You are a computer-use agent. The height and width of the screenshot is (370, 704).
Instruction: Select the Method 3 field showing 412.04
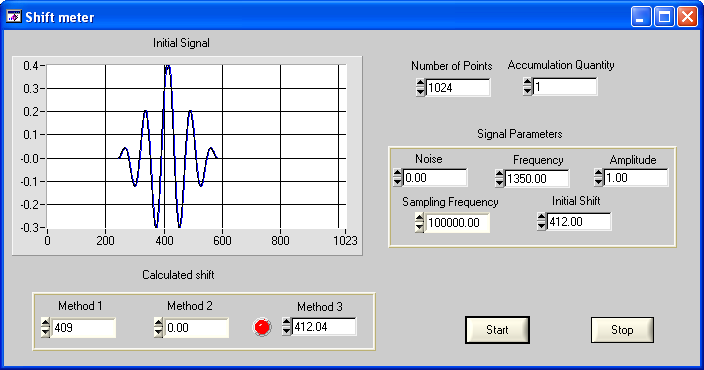tap(324, 327)
